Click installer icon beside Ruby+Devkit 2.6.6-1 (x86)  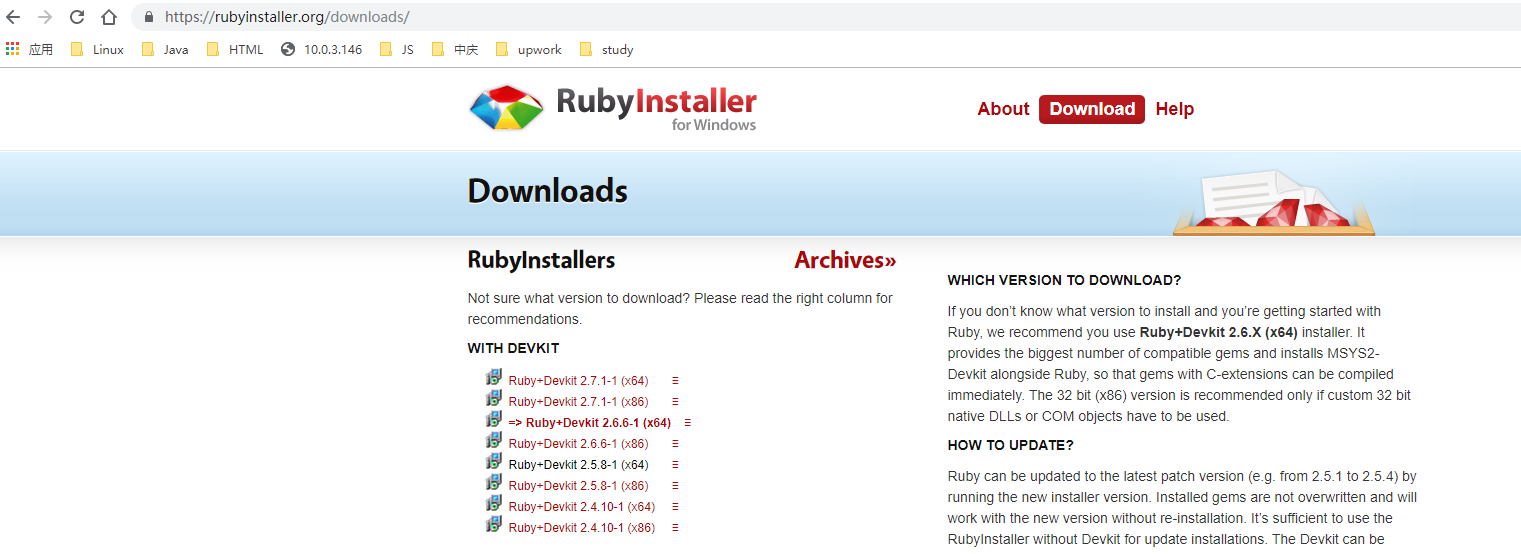point(494,441)
